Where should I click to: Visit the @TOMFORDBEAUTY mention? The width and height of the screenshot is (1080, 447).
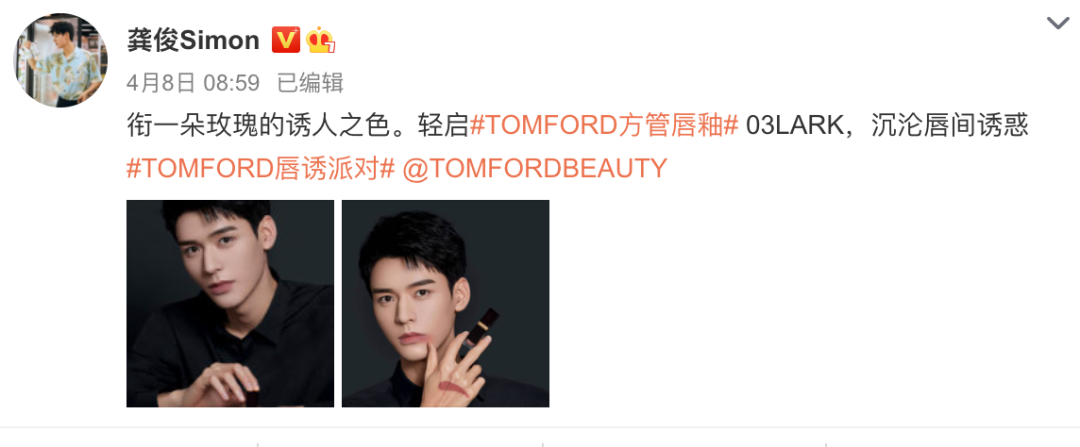click(534, 167)
